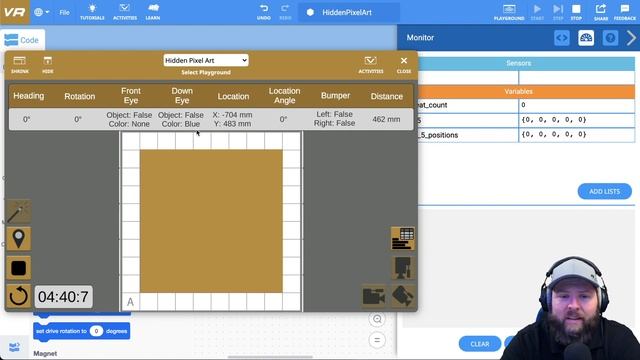640x360 pixels.
Task: Click the Undo arrow
Action: pos(264,12)
